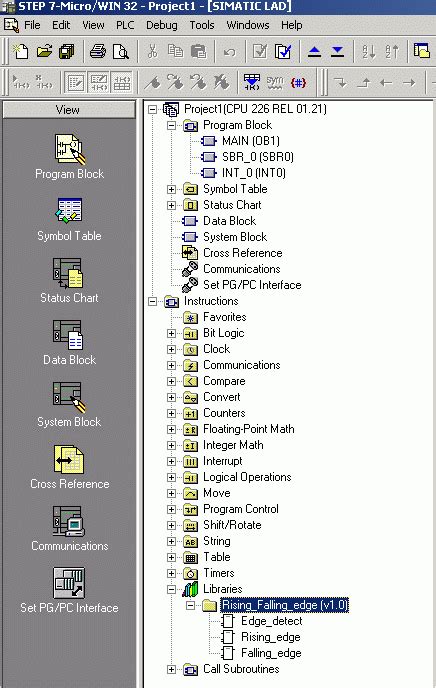Select Cross Reference in the project tree
Screen dimensions: 436x688
pyautogui.click(x=243, y=253)
